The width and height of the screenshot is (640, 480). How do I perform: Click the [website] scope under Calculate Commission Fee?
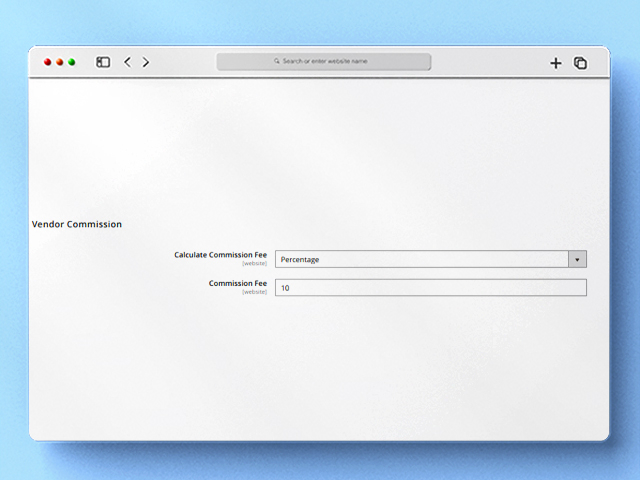[x=254, y=264]
